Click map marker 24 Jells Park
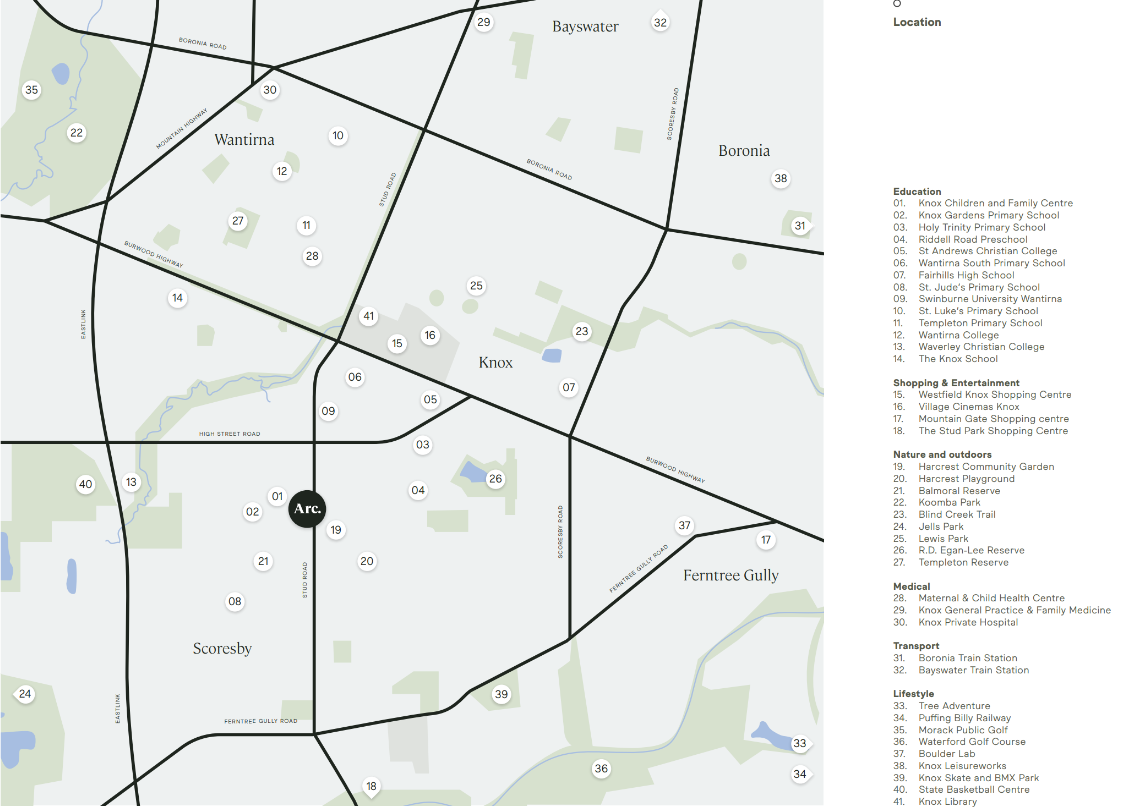Screen dimensions: 1130x811 [25, 694]
